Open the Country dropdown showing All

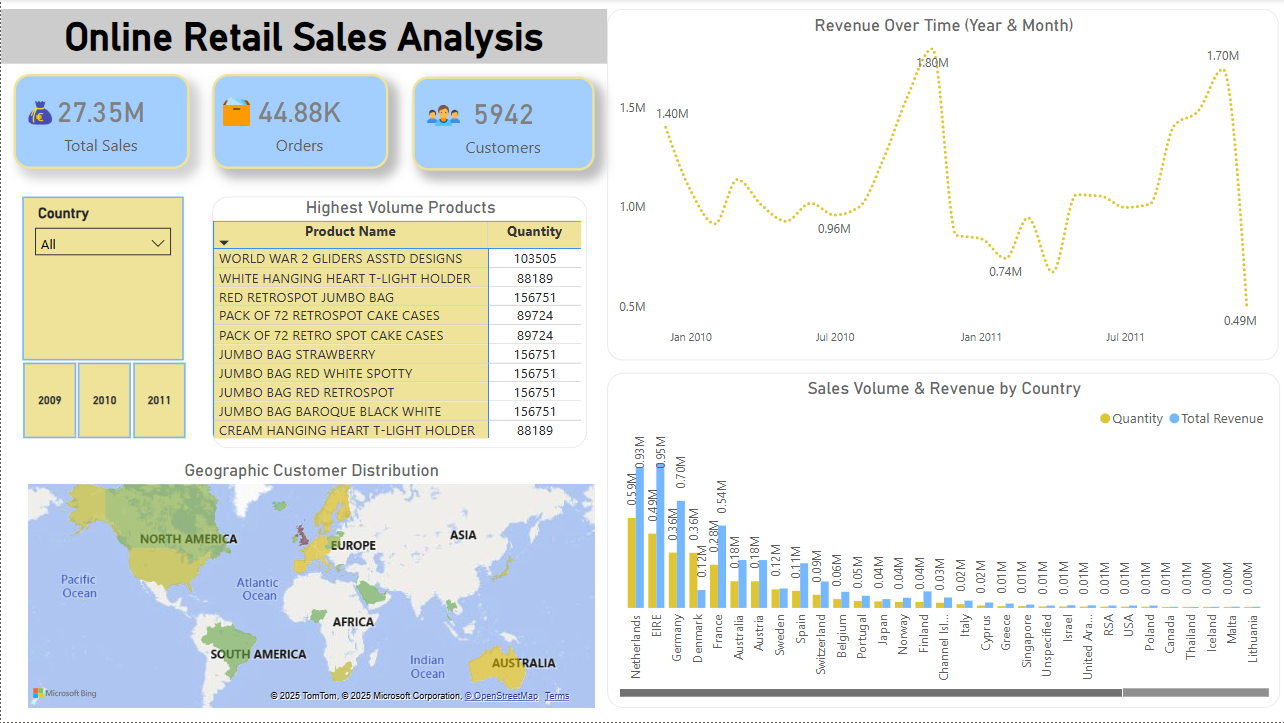click(x=157, y=241)
